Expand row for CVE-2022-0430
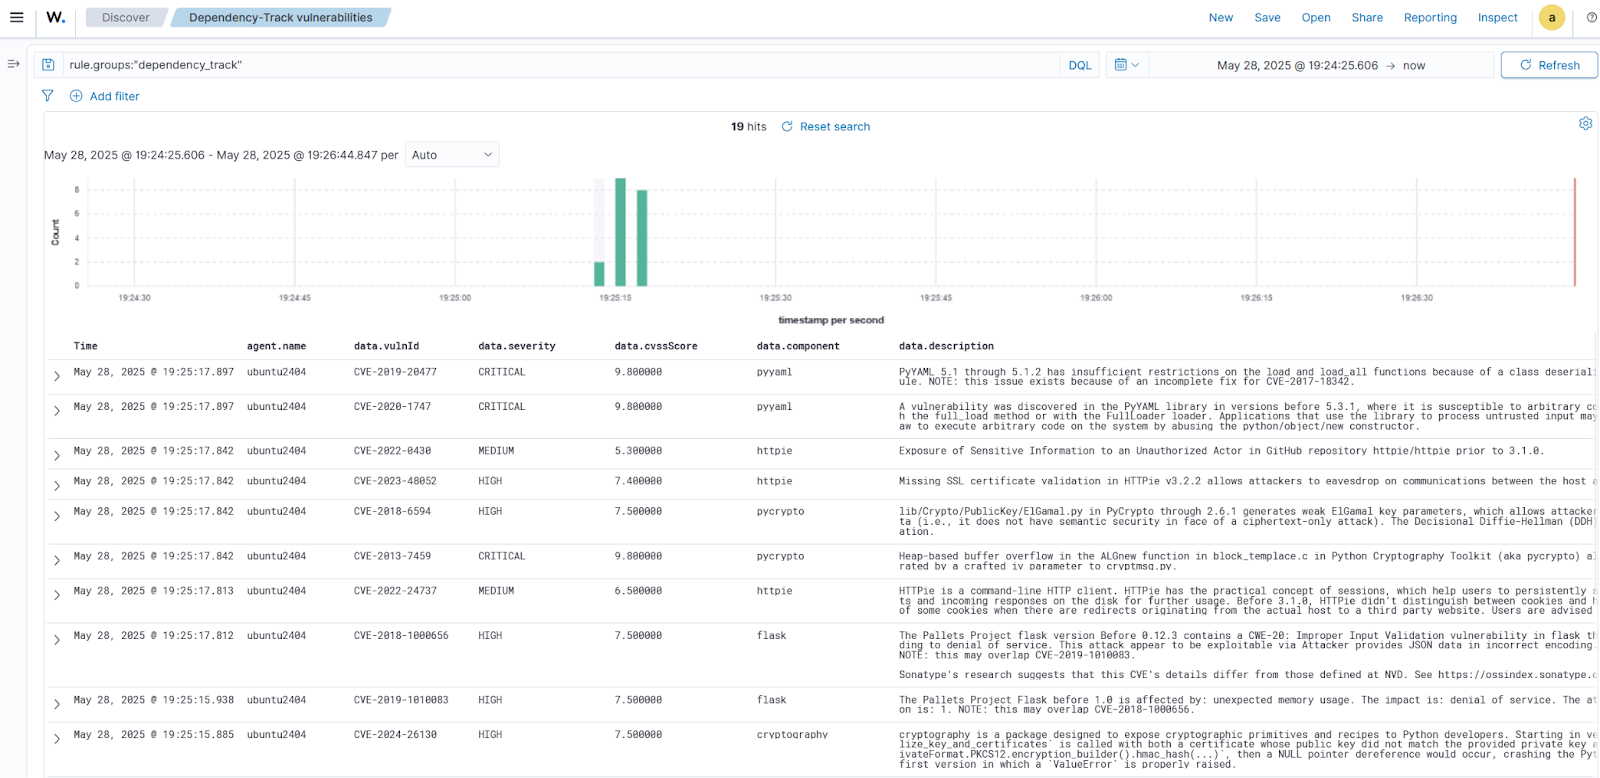Screen dimensions: 1600x778 (57, 455)
